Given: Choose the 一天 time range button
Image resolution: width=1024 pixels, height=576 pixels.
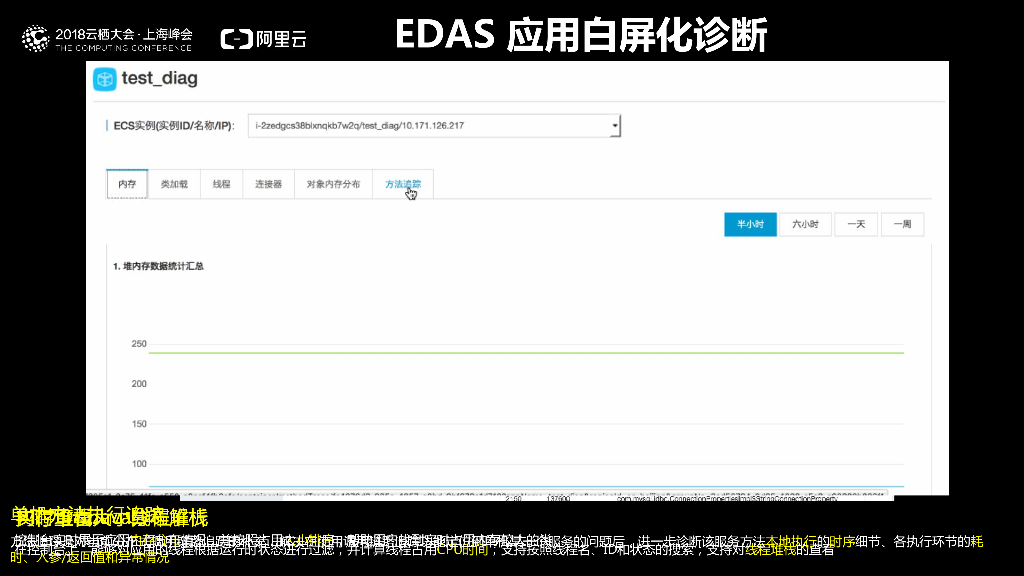Looking at the screenshot, I should pos(856,224).
